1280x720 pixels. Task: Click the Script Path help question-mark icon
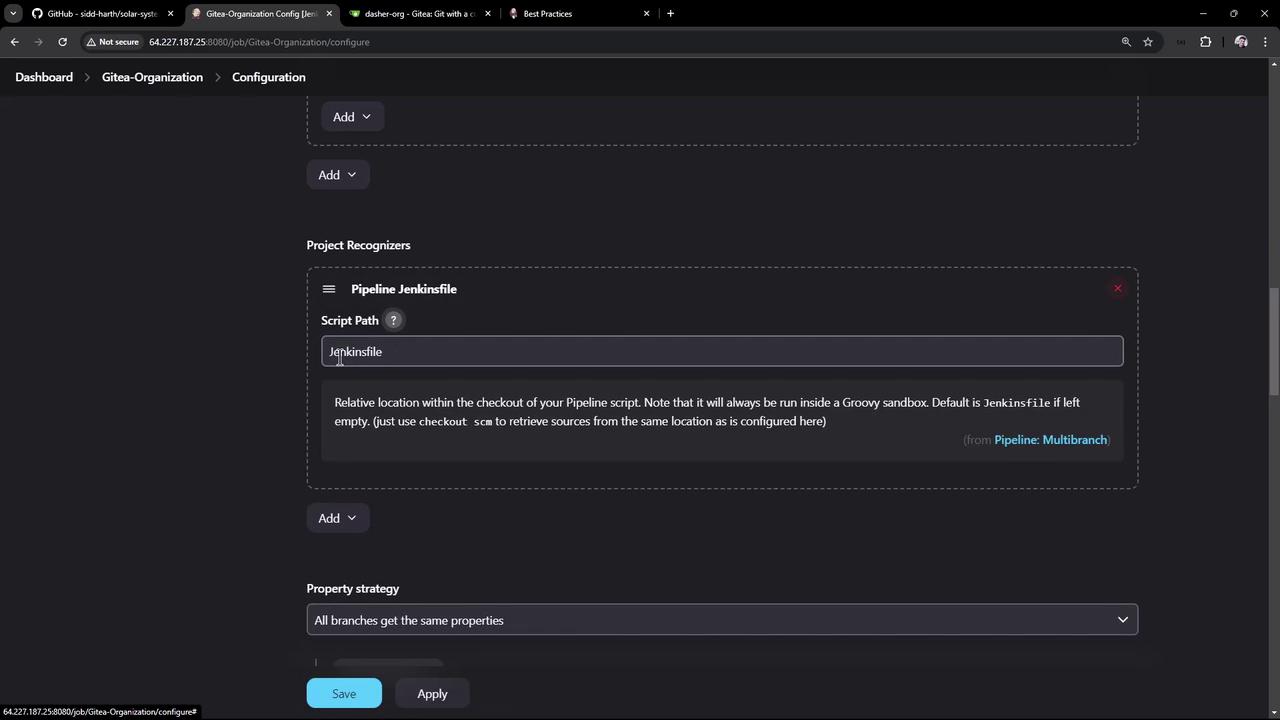pyautogui.click(x=393, y=320)
